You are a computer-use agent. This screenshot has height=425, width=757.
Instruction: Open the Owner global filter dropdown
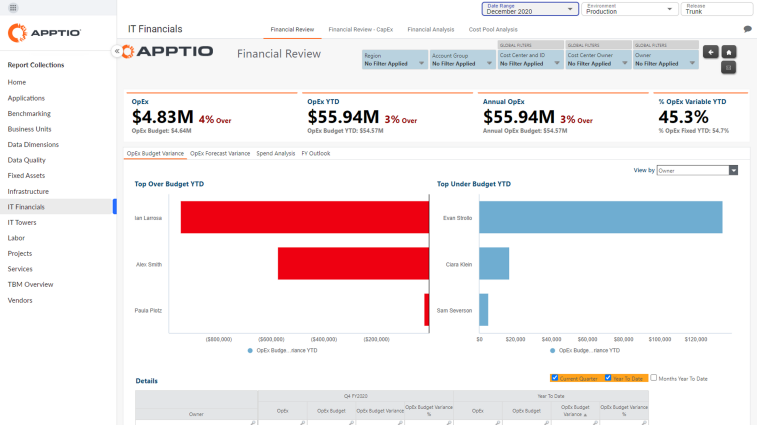tap(666, 59)
